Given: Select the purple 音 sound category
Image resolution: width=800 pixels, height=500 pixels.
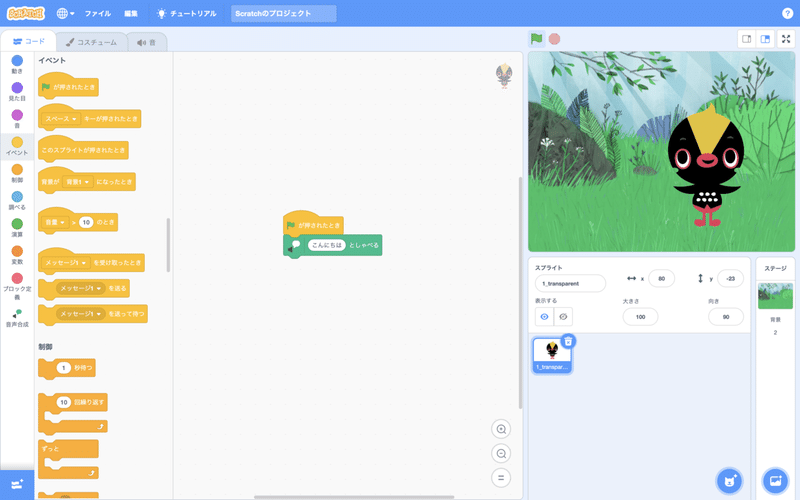Looking at the screenshot, I should pyautogui.click(x=17, y=118).
